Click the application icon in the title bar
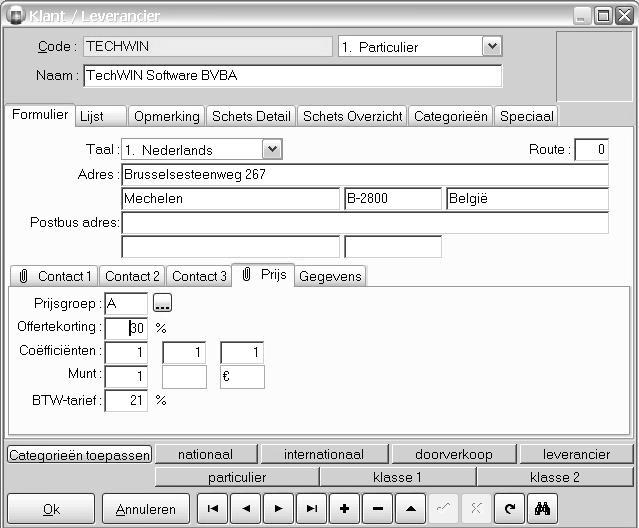 click(15, 15)
